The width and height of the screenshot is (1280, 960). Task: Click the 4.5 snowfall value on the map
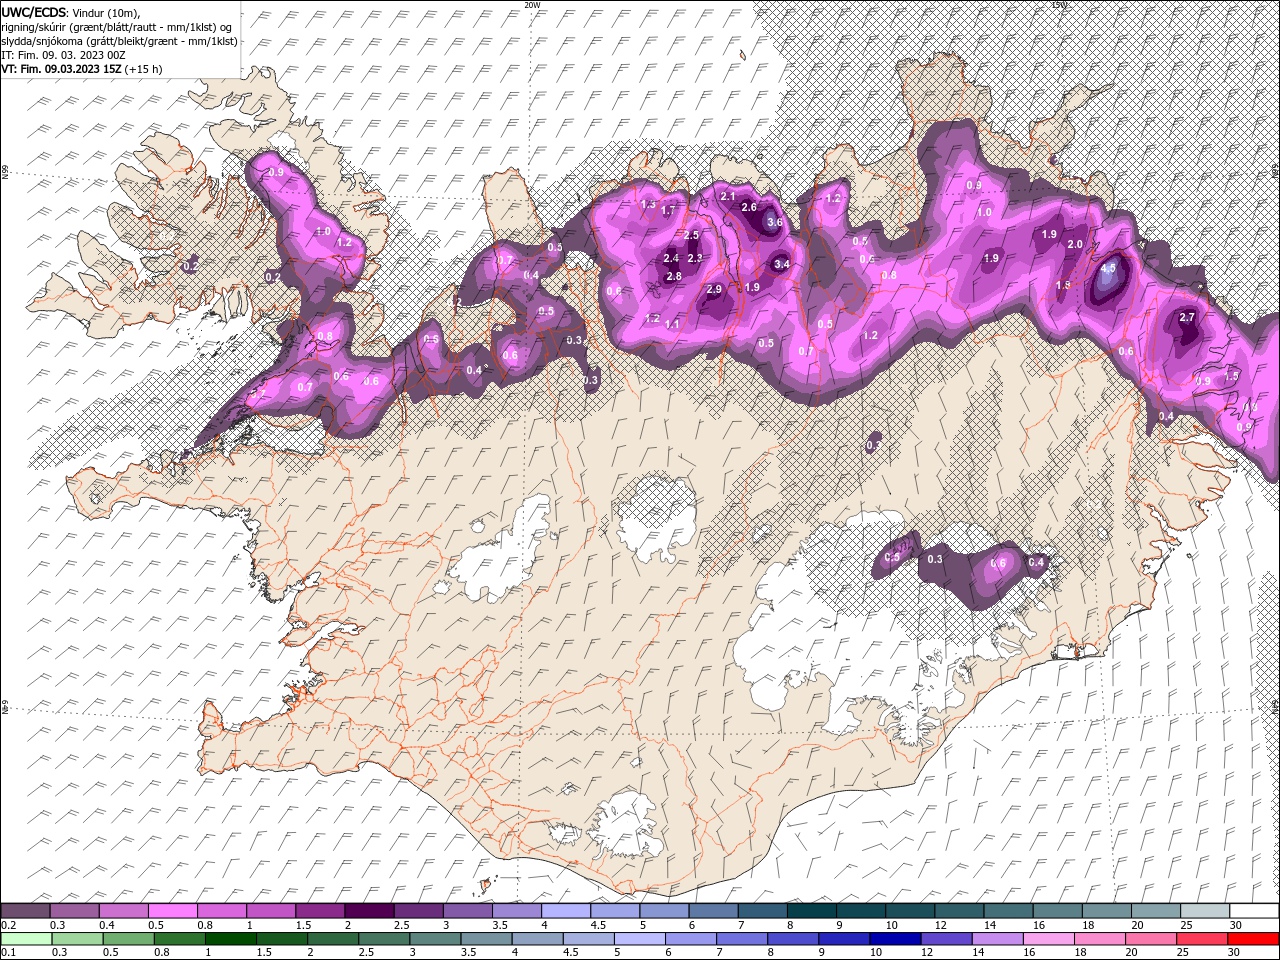pyautogui.click(x=1108, y=268)
